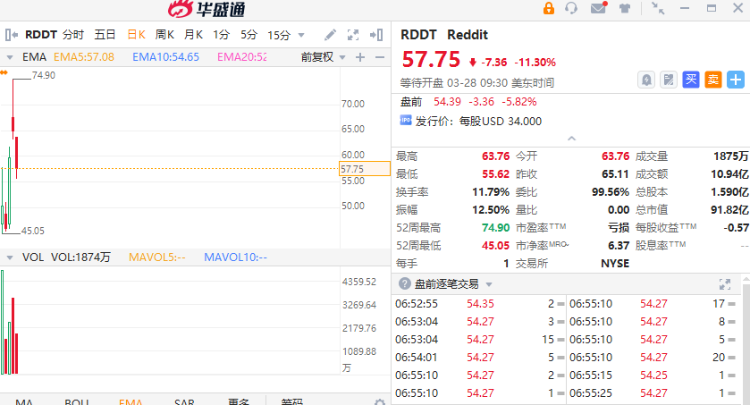The width and height of the screenshot is (750, 405).
Task: Switch to 分时 intraday chart
Action: tap(73, 34)
